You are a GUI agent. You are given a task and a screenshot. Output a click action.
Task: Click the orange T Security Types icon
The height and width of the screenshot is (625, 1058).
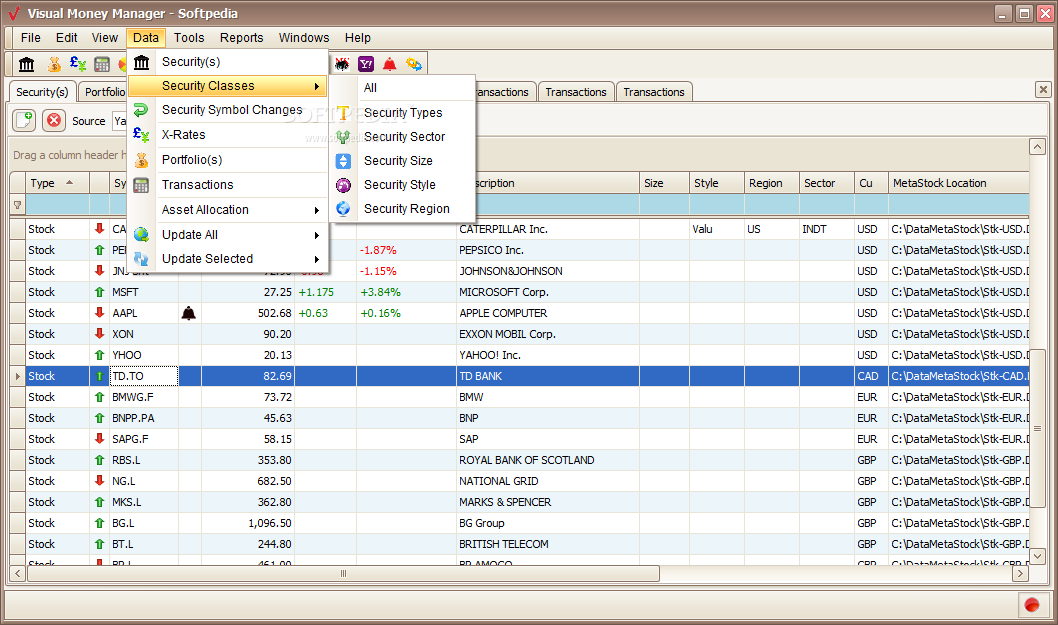(343, 113)
